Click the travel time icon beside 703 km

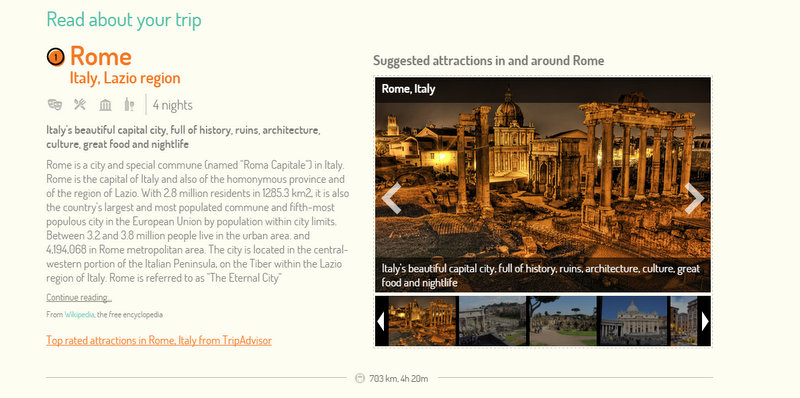pos(360,378)
